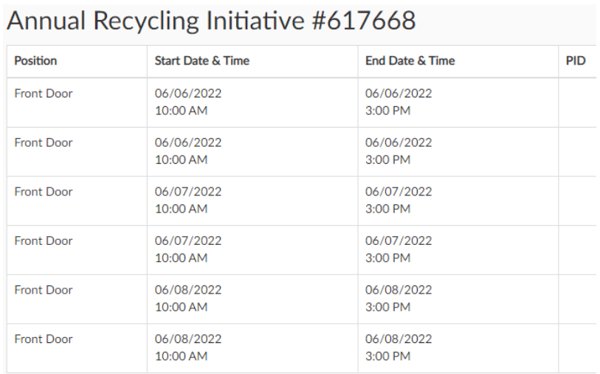Click the Annual Recycling Initiative #617668 title

211,20
